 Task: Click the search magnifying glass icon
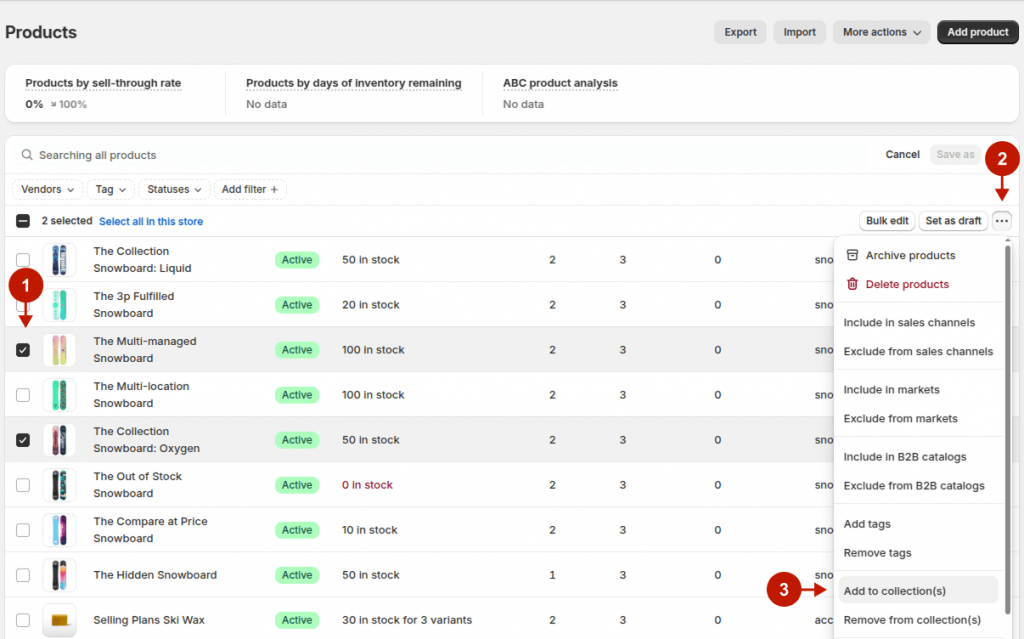click(26, 154)
